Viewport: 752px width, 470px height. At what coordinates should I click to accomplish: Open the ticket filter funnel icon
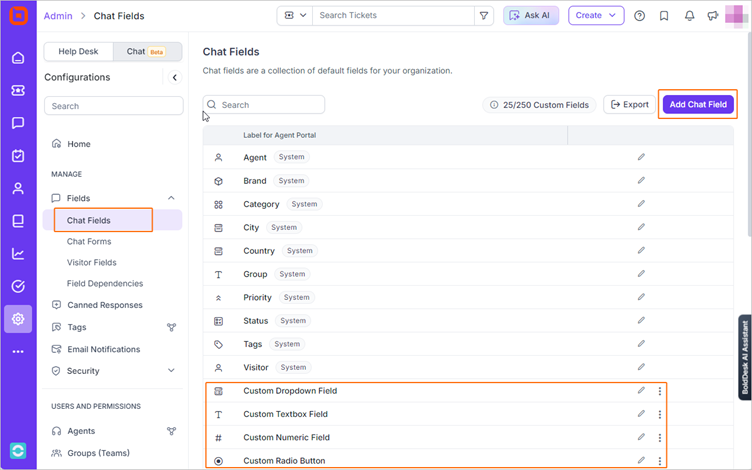pos(484,16)
